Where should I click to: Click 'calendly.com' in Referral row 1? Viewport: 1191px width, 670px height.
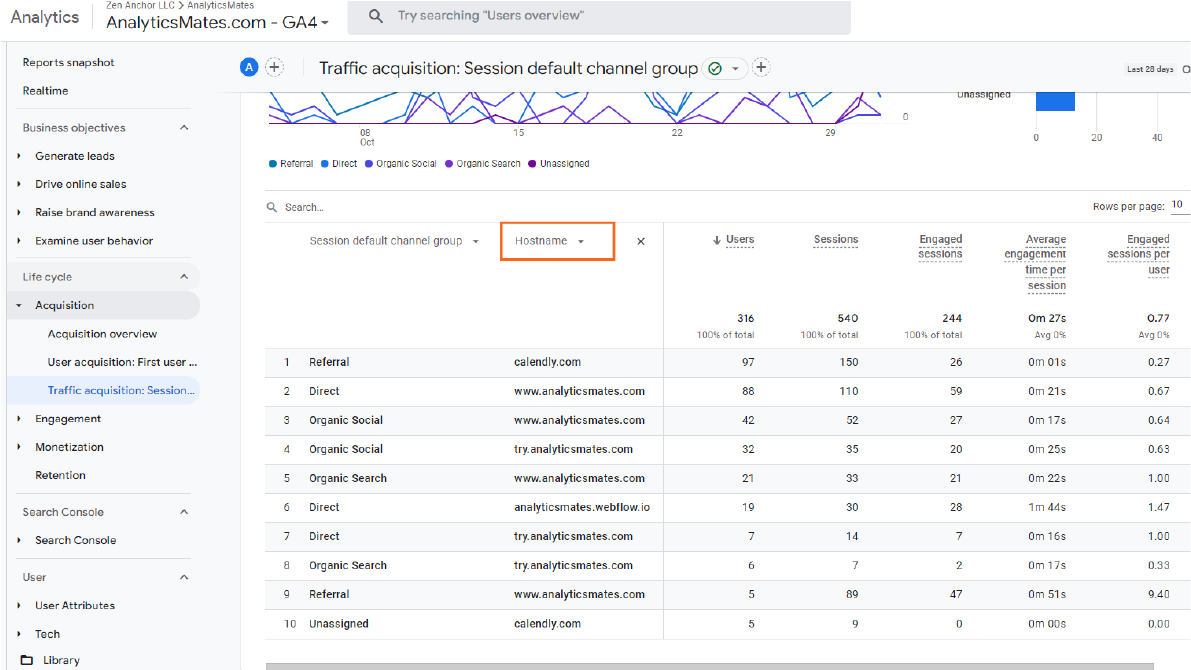547,362
